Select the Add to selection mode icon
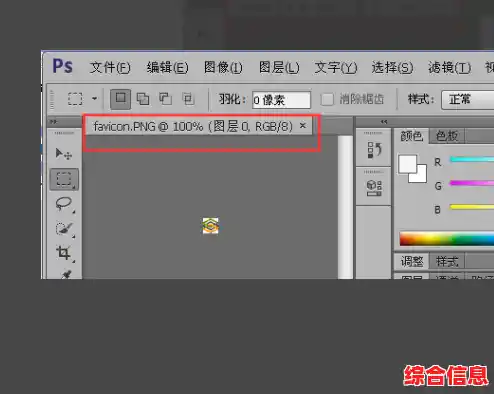This screenshot has height=394, width=494. tap(143, 99)
